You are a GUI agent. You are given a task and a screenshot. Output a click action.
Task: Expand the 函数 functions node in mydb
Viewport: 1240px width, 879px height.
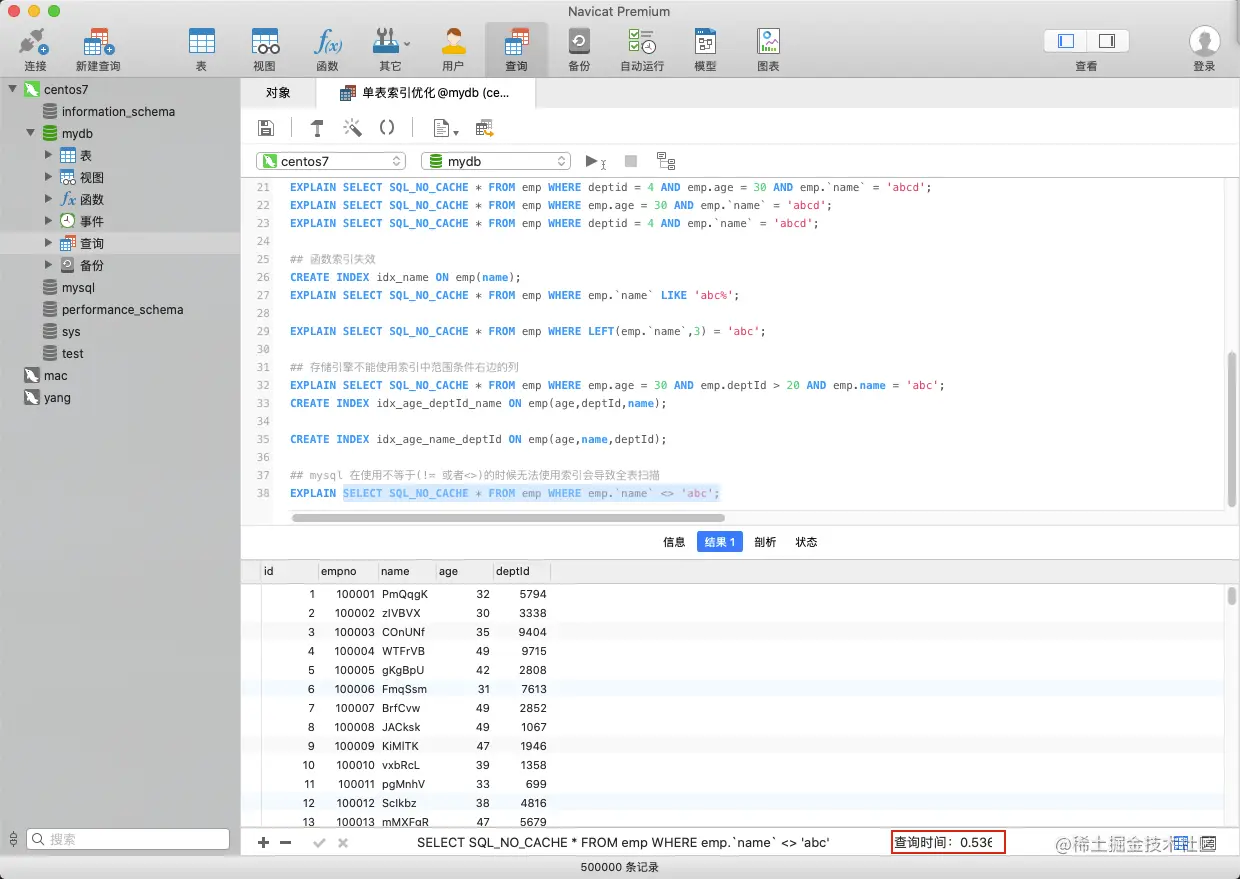[49, 199]
